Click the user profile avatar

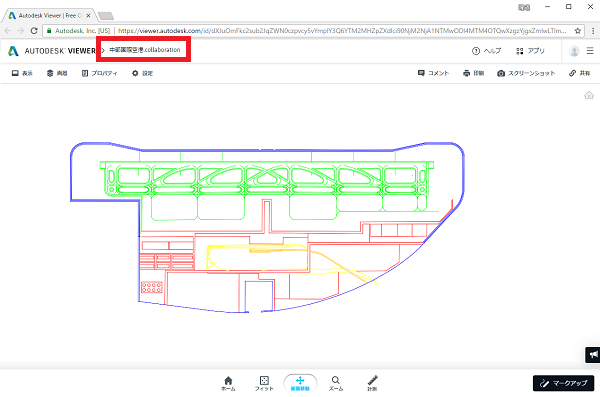point(574,51)
